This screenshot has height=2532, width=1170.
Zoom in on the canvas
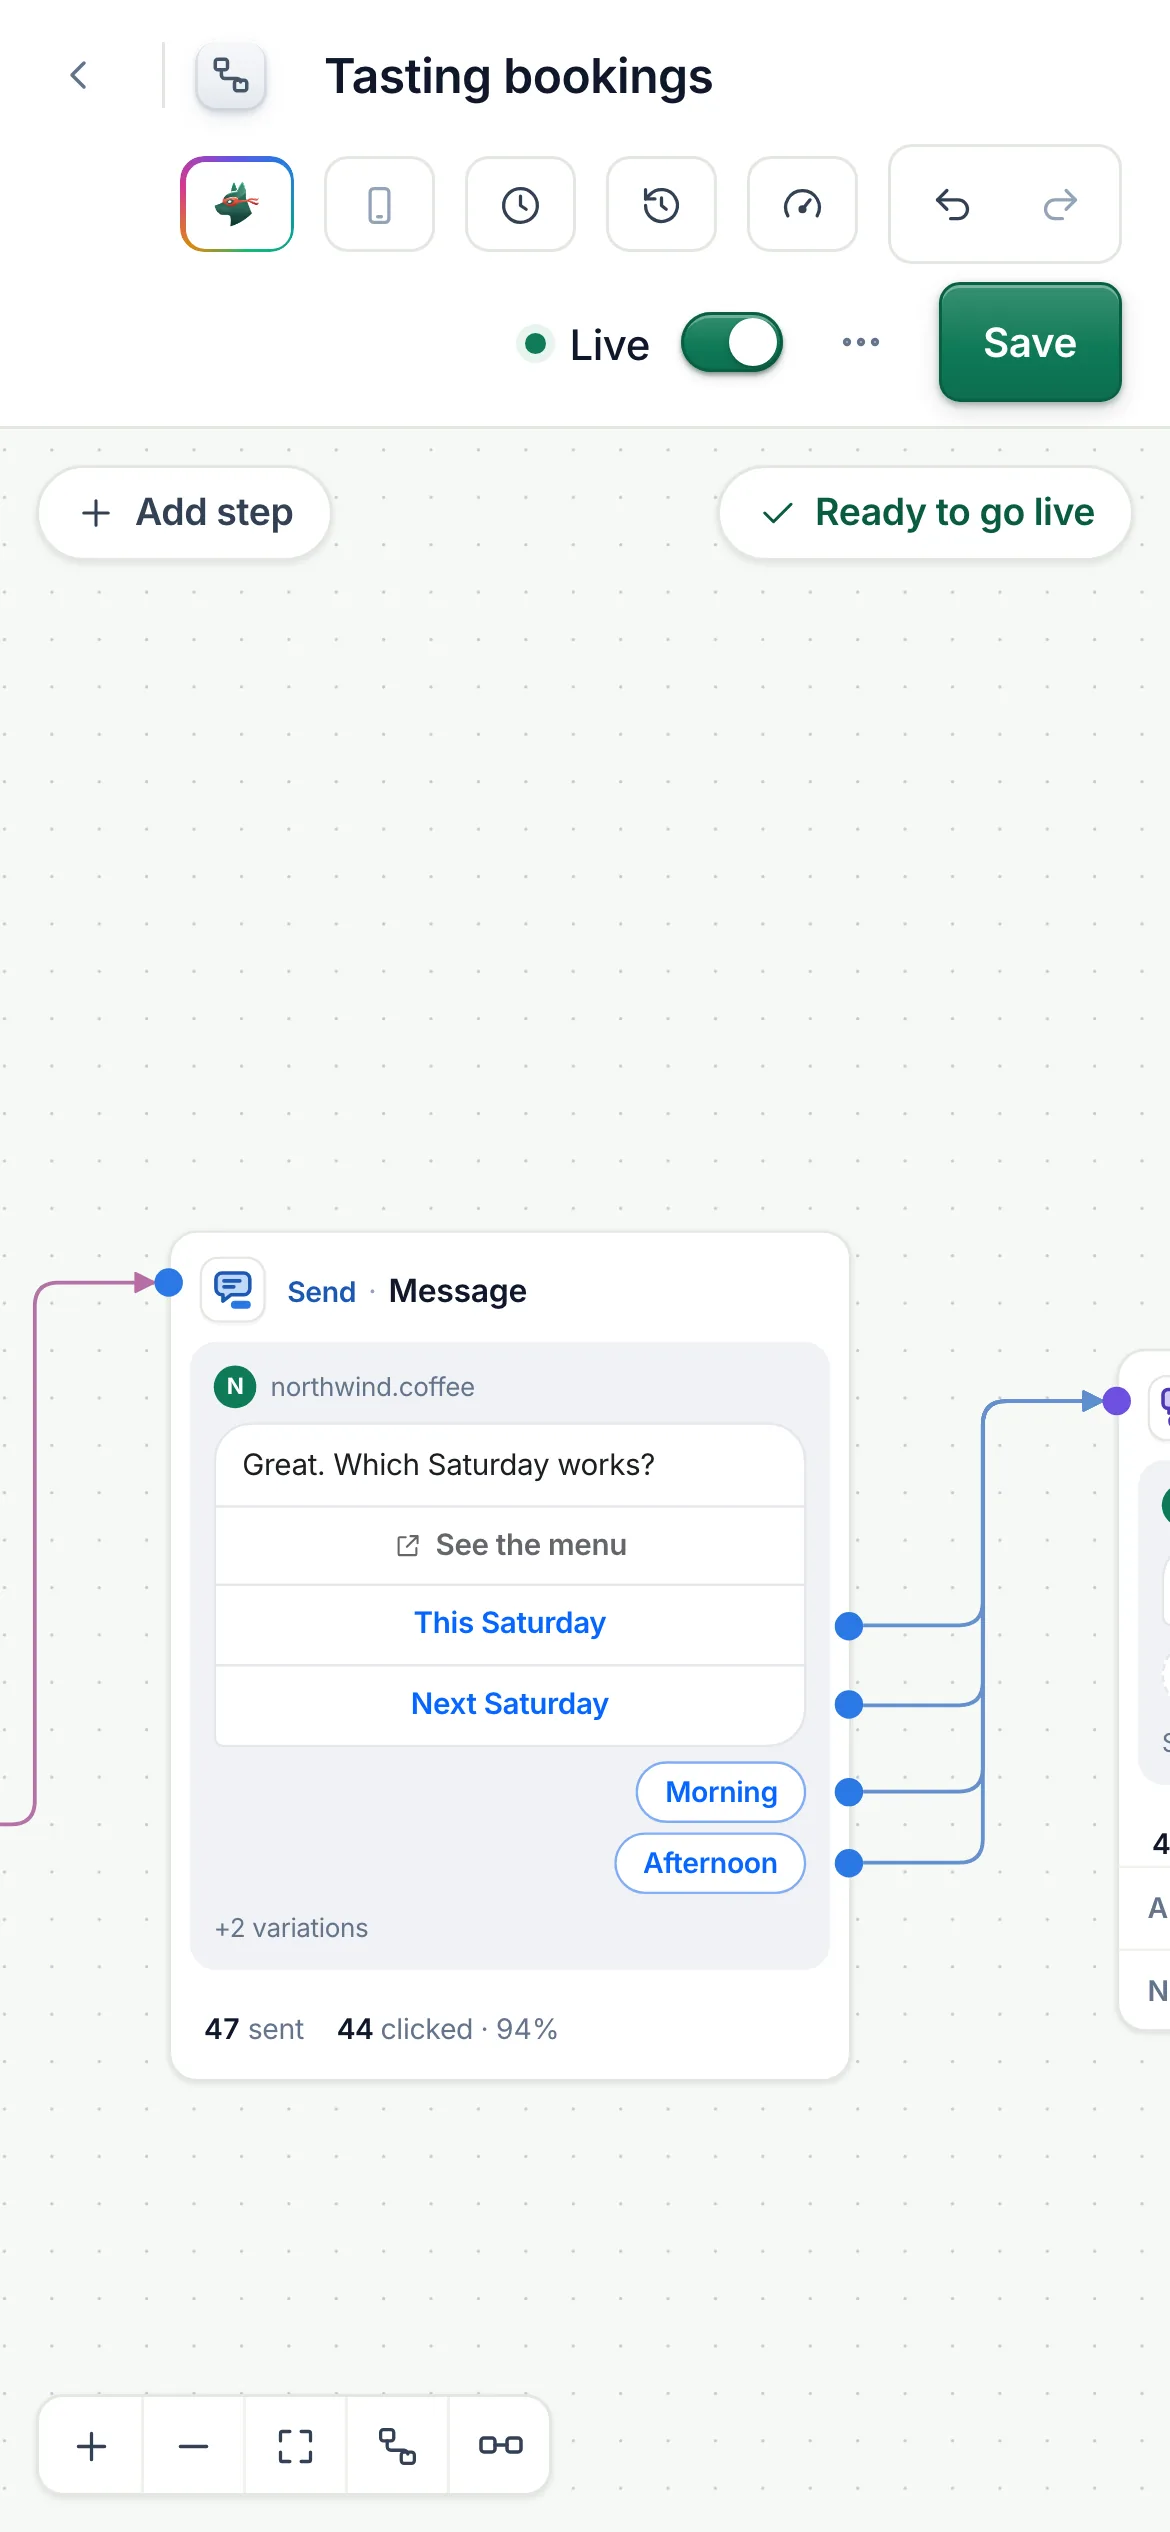click(x=91, y=2446)
